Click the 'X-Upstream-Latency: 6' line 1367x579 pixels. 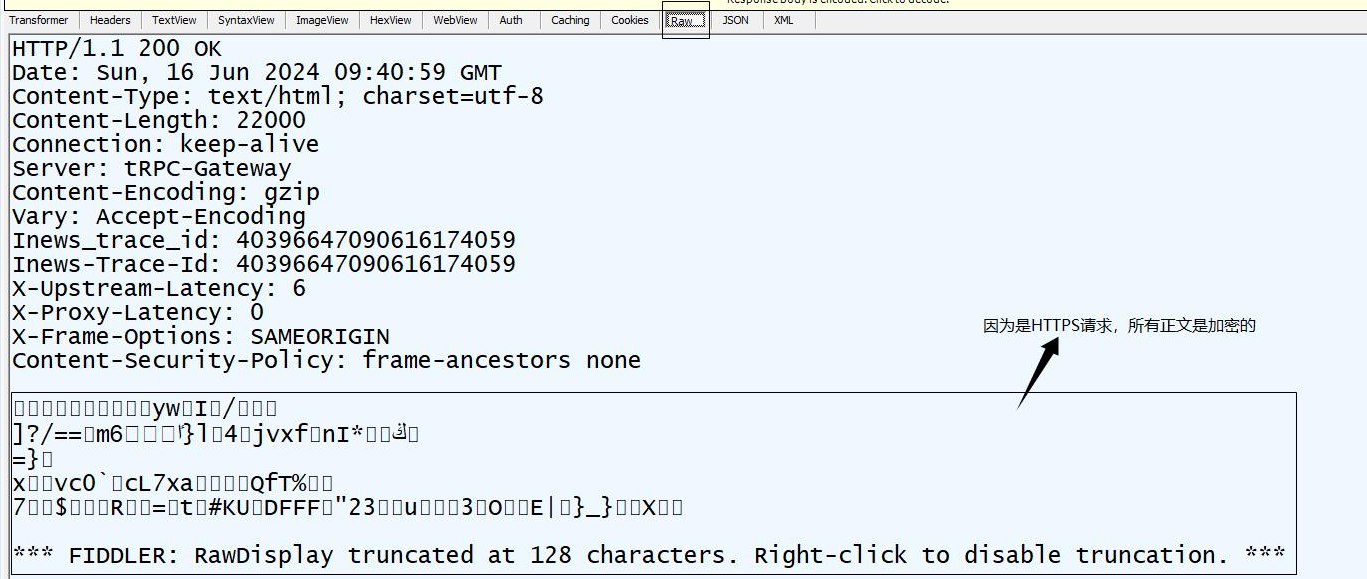[159, 289]
